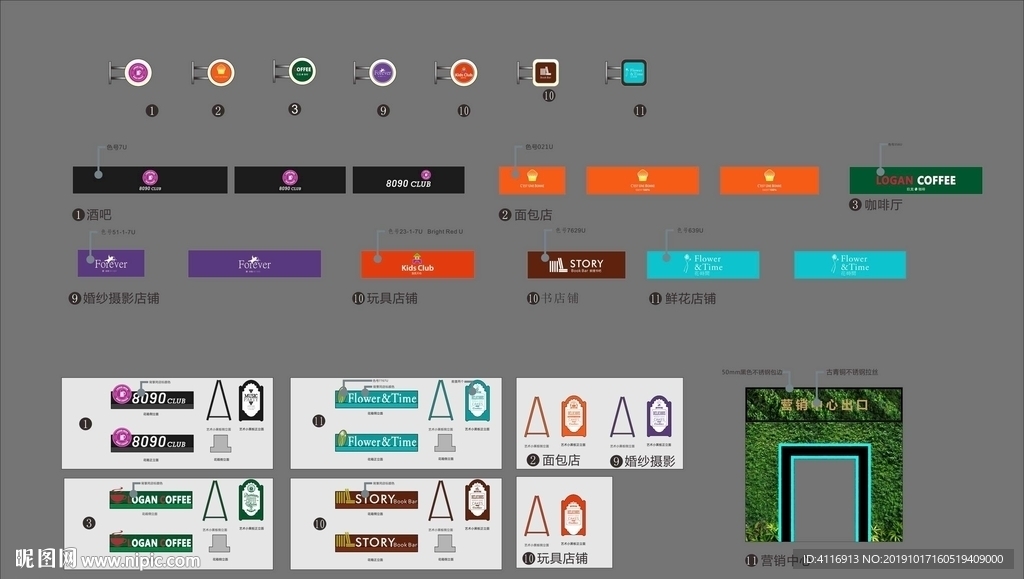Click the 50mm黑色不锈钢包边 annotation text
This screenshot has width=1024, height=579.
click(x=752, y=372)
